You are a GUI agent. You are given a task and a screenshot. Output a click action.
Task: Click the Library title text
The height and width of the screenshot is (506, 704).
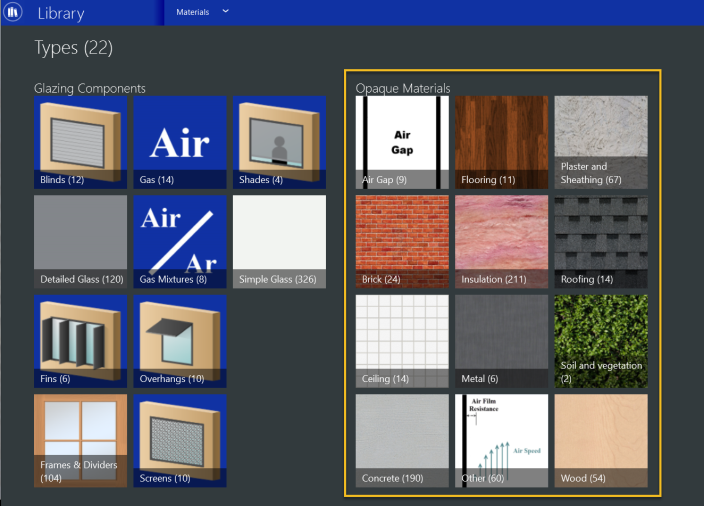[x=61, y=13]
